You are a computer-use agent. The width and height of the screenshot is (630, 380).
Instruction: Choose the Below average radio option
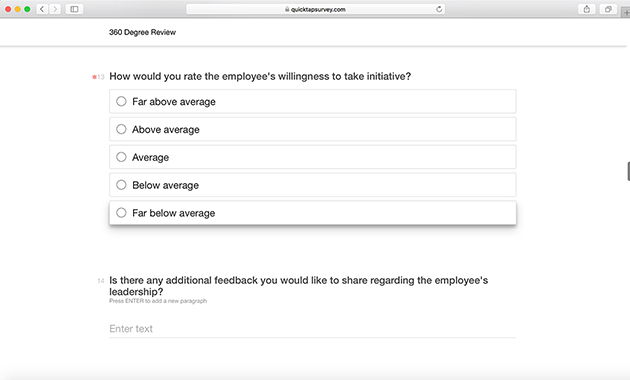click(x=121, y=184)
